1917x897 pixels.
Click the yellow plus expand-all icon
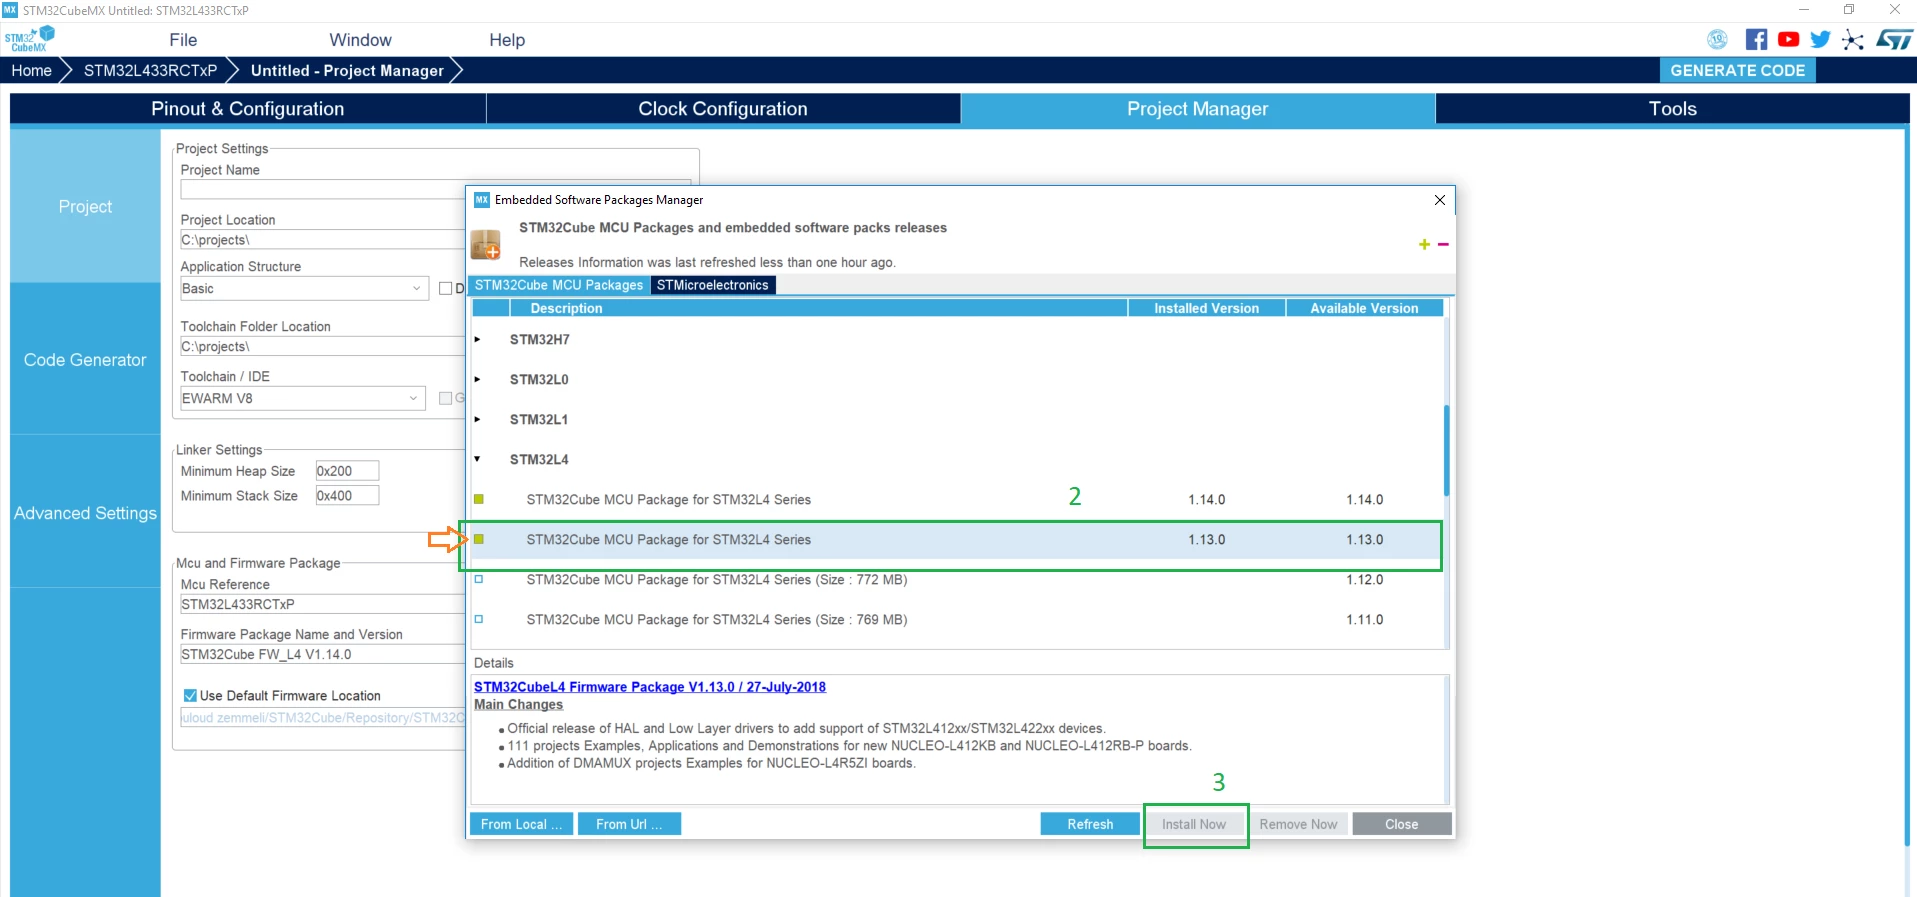click(x=1424, y=244)
